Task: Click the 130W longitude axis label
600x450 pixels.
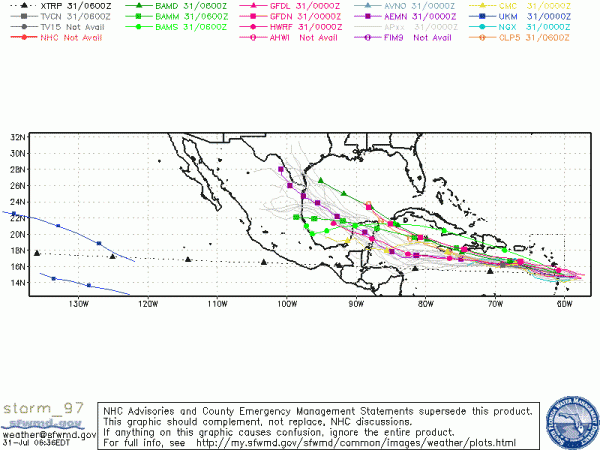Action: pyautogui.click(x=78, y=304)
